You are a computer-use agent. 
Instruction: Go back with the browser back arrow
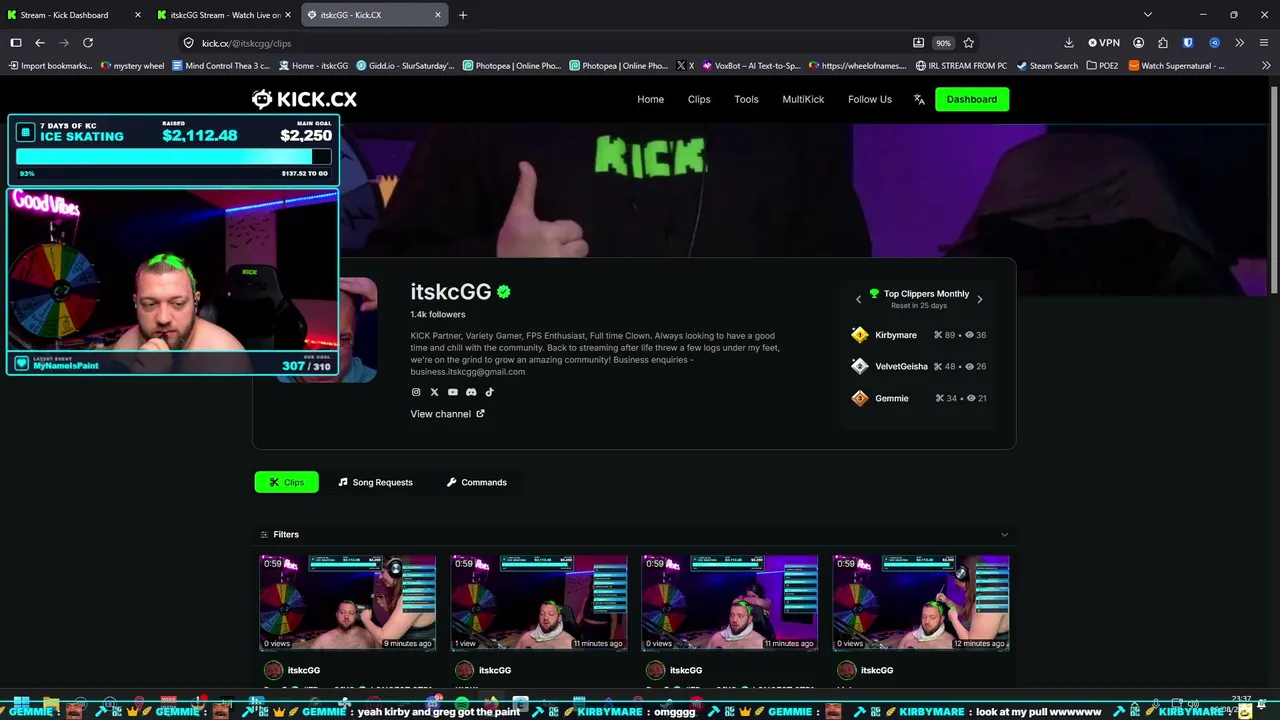[x=40, y=43]
